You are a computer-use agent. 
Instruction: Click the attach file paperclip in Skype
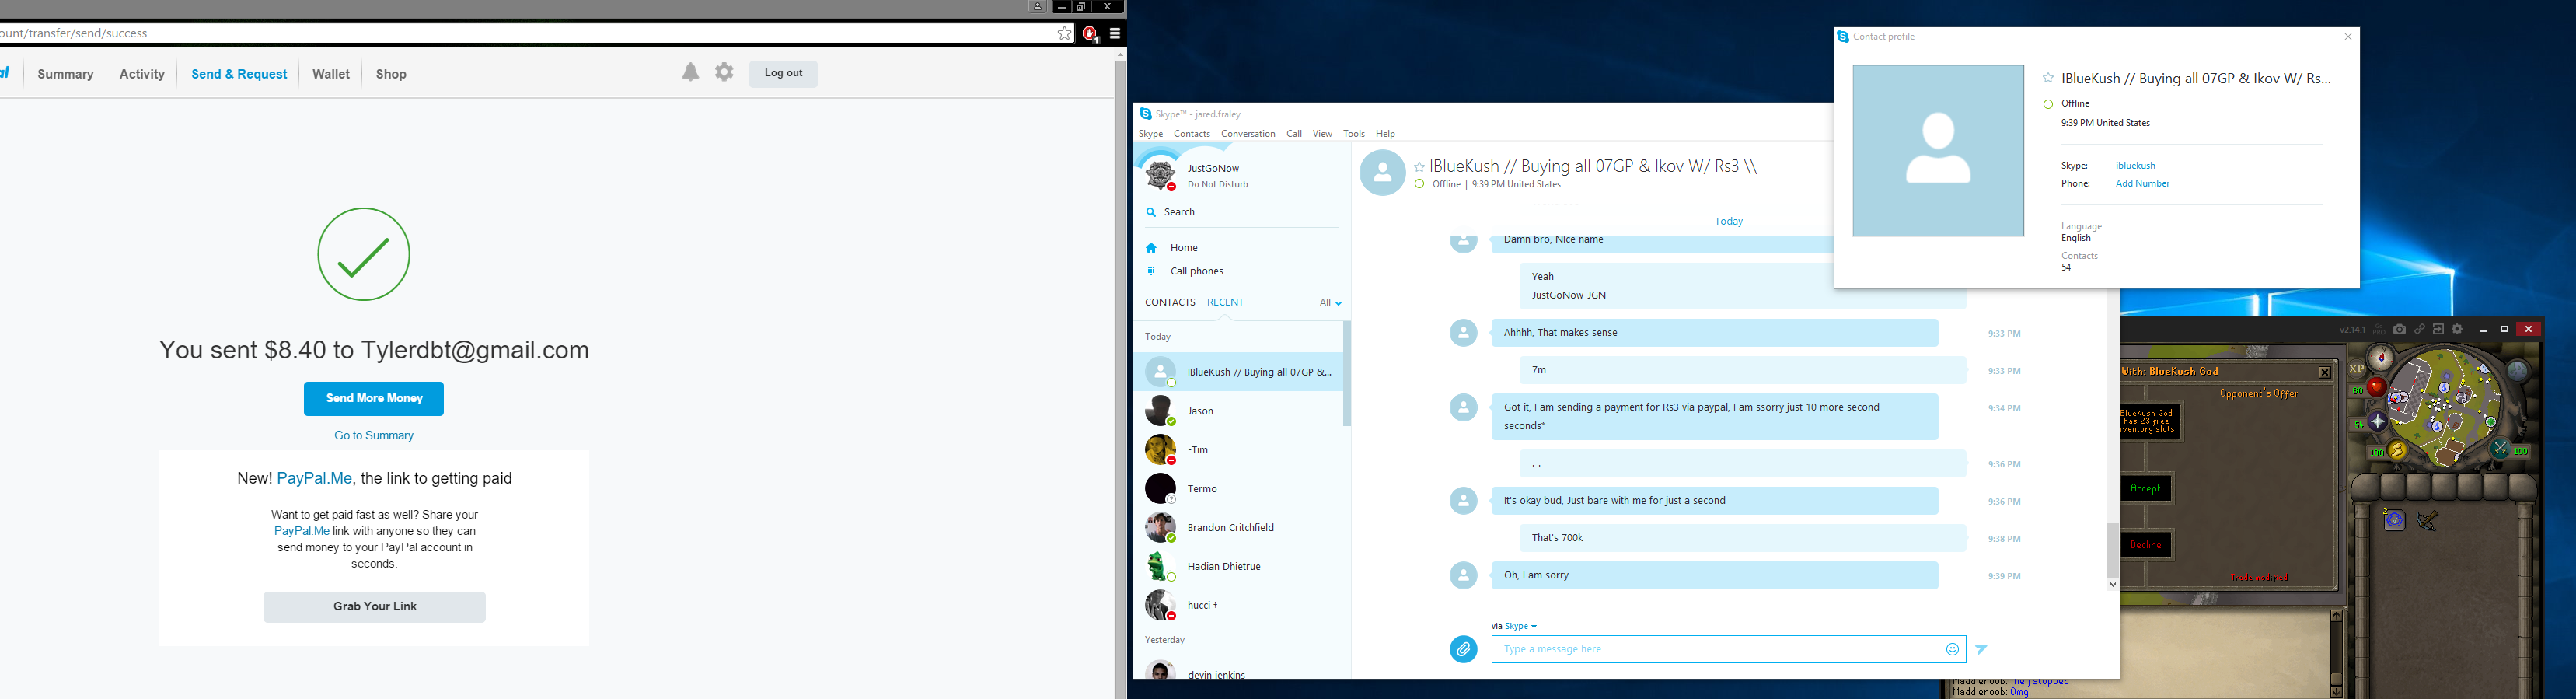[x=1463, y=649]
